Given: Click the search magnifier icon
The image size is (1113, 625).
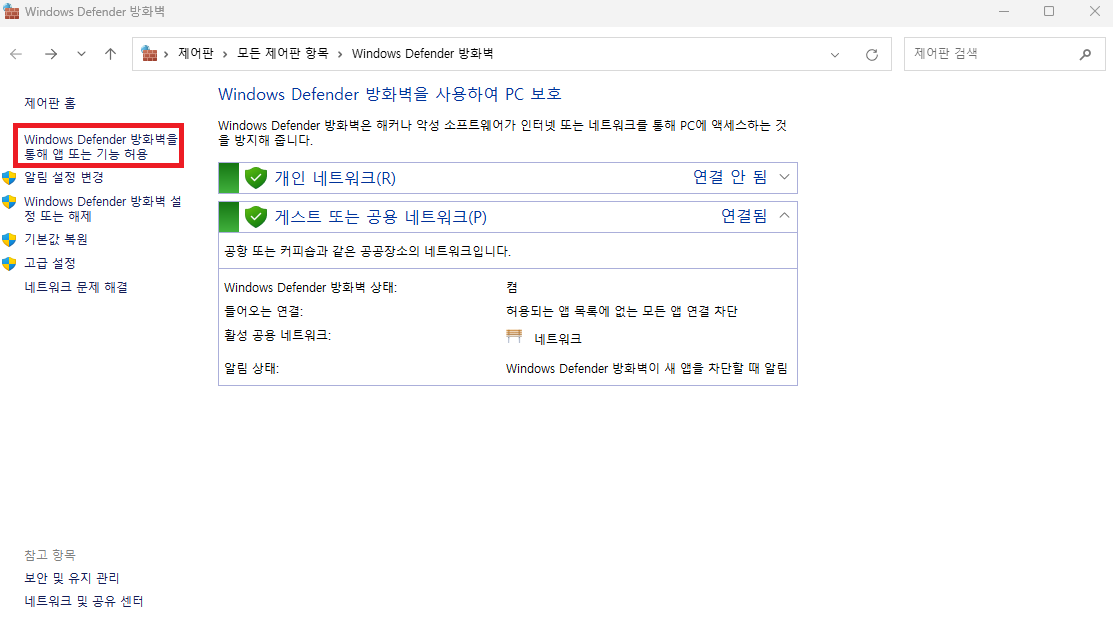Looking at the screenshot, I should [1085, 54].
